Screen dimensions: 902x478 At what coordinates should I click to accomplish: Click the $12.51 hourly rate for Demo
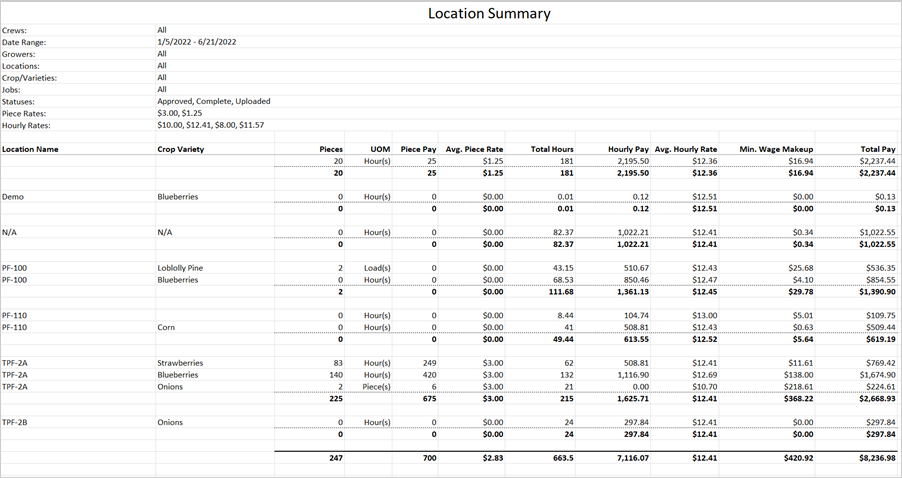tap(705, 197)
